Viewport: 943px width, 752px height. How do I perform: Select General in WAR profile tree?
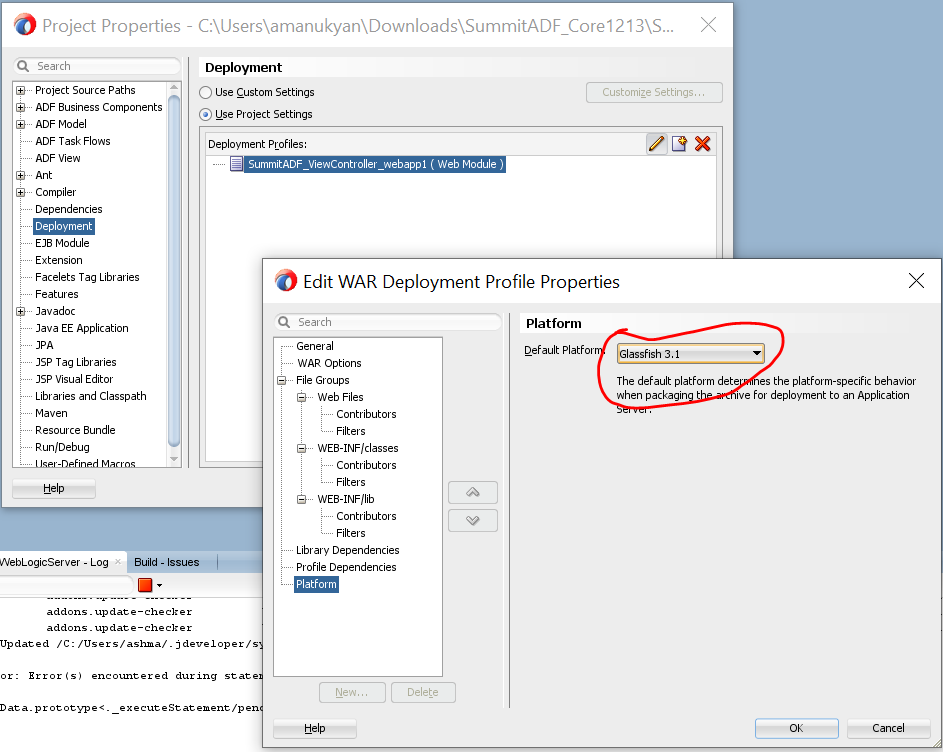(x=315, y=346)
